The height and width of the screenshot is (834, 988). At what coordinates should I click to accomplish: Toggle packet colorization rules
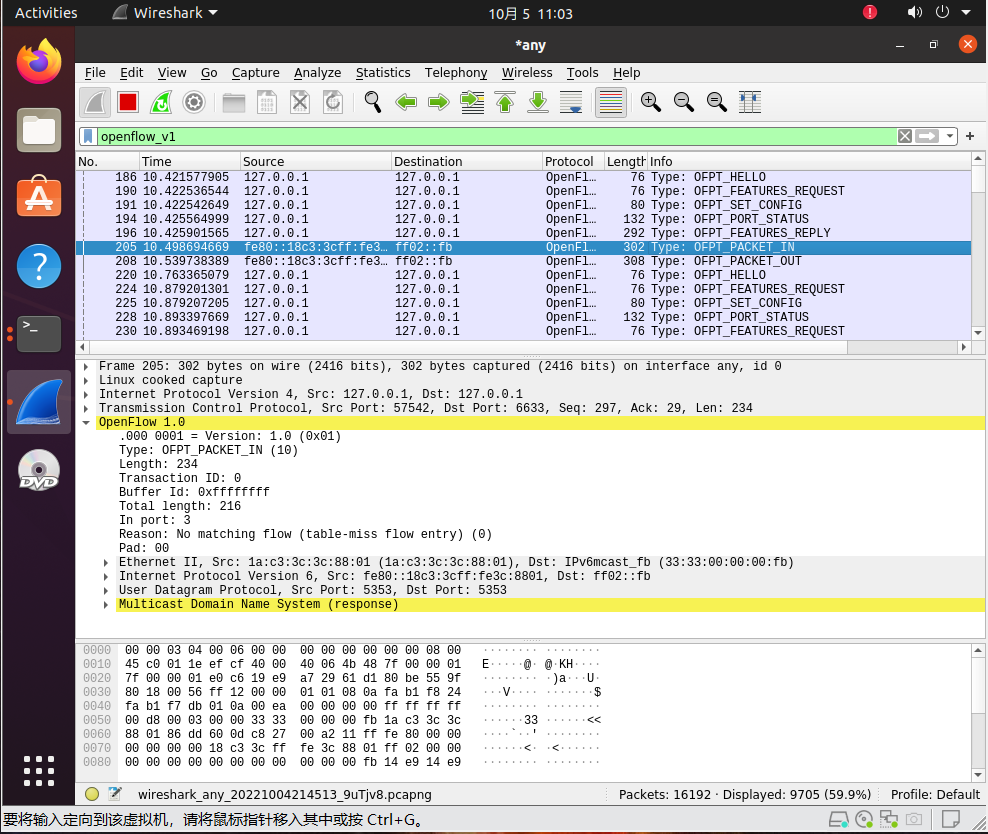[x=610, y=102]
